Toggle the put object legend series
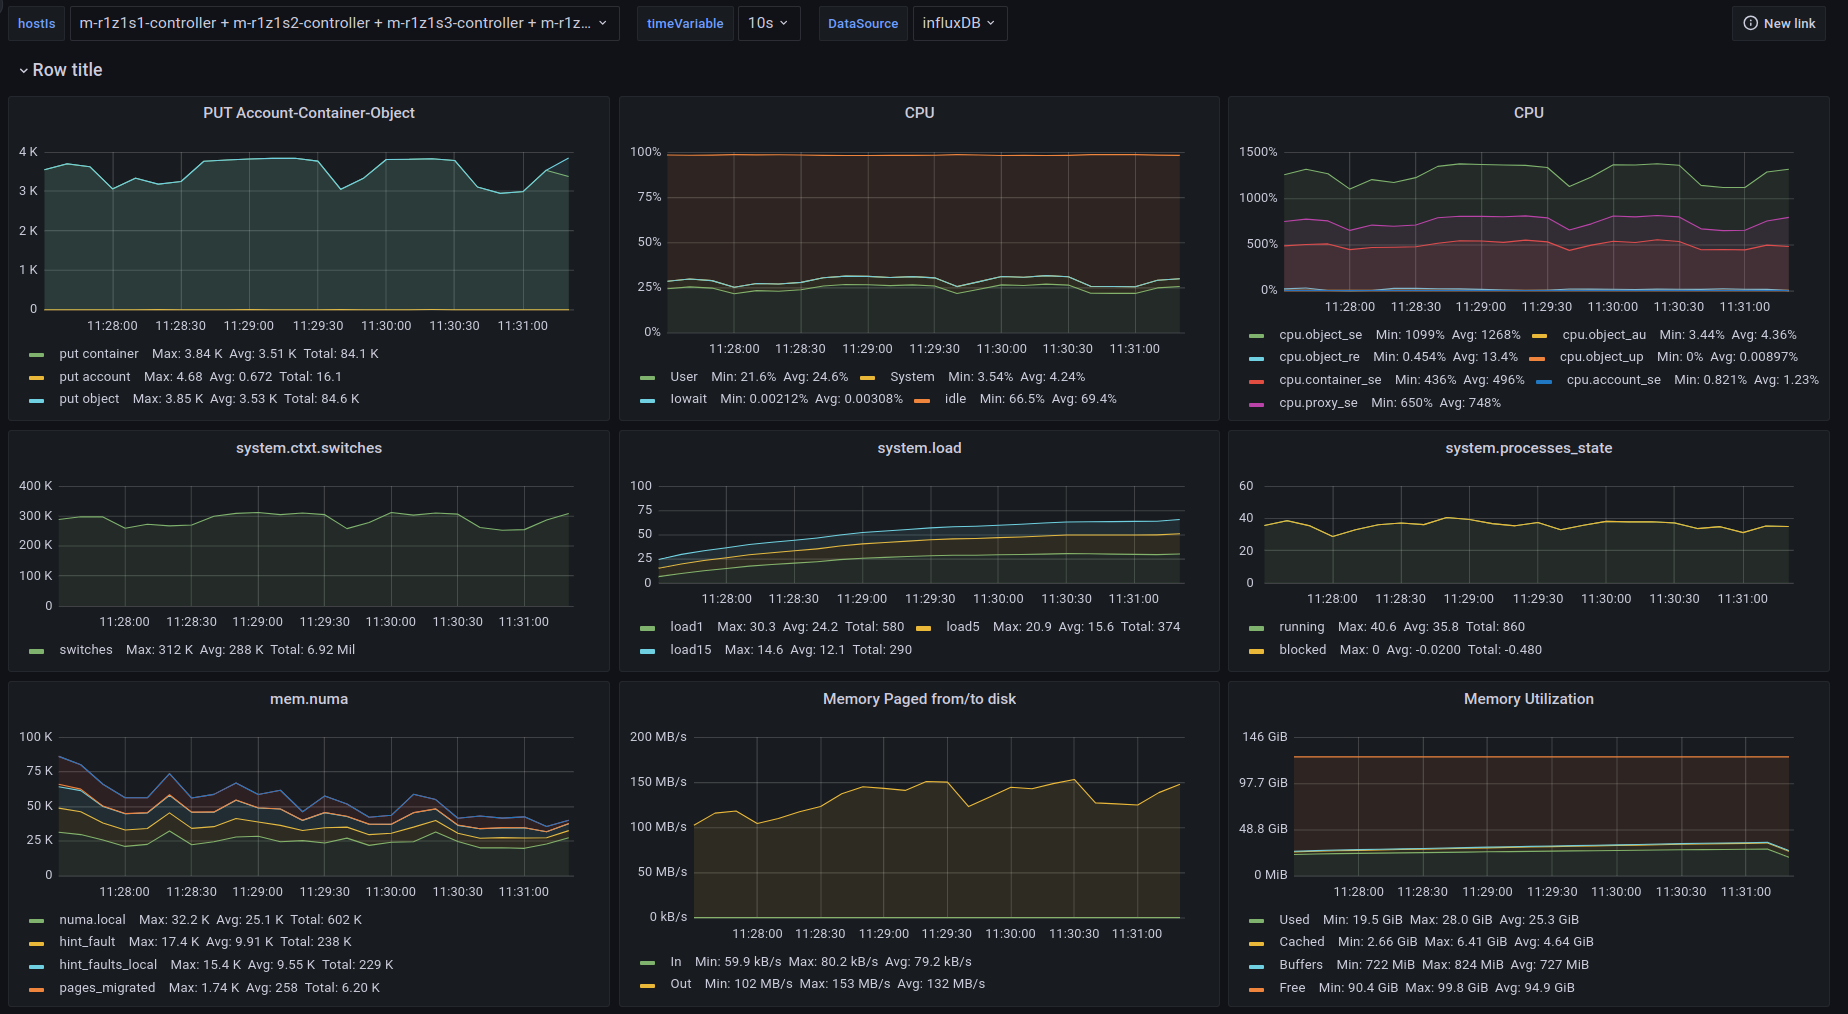The image size is (1848, 1014). [x=88, y=399]
